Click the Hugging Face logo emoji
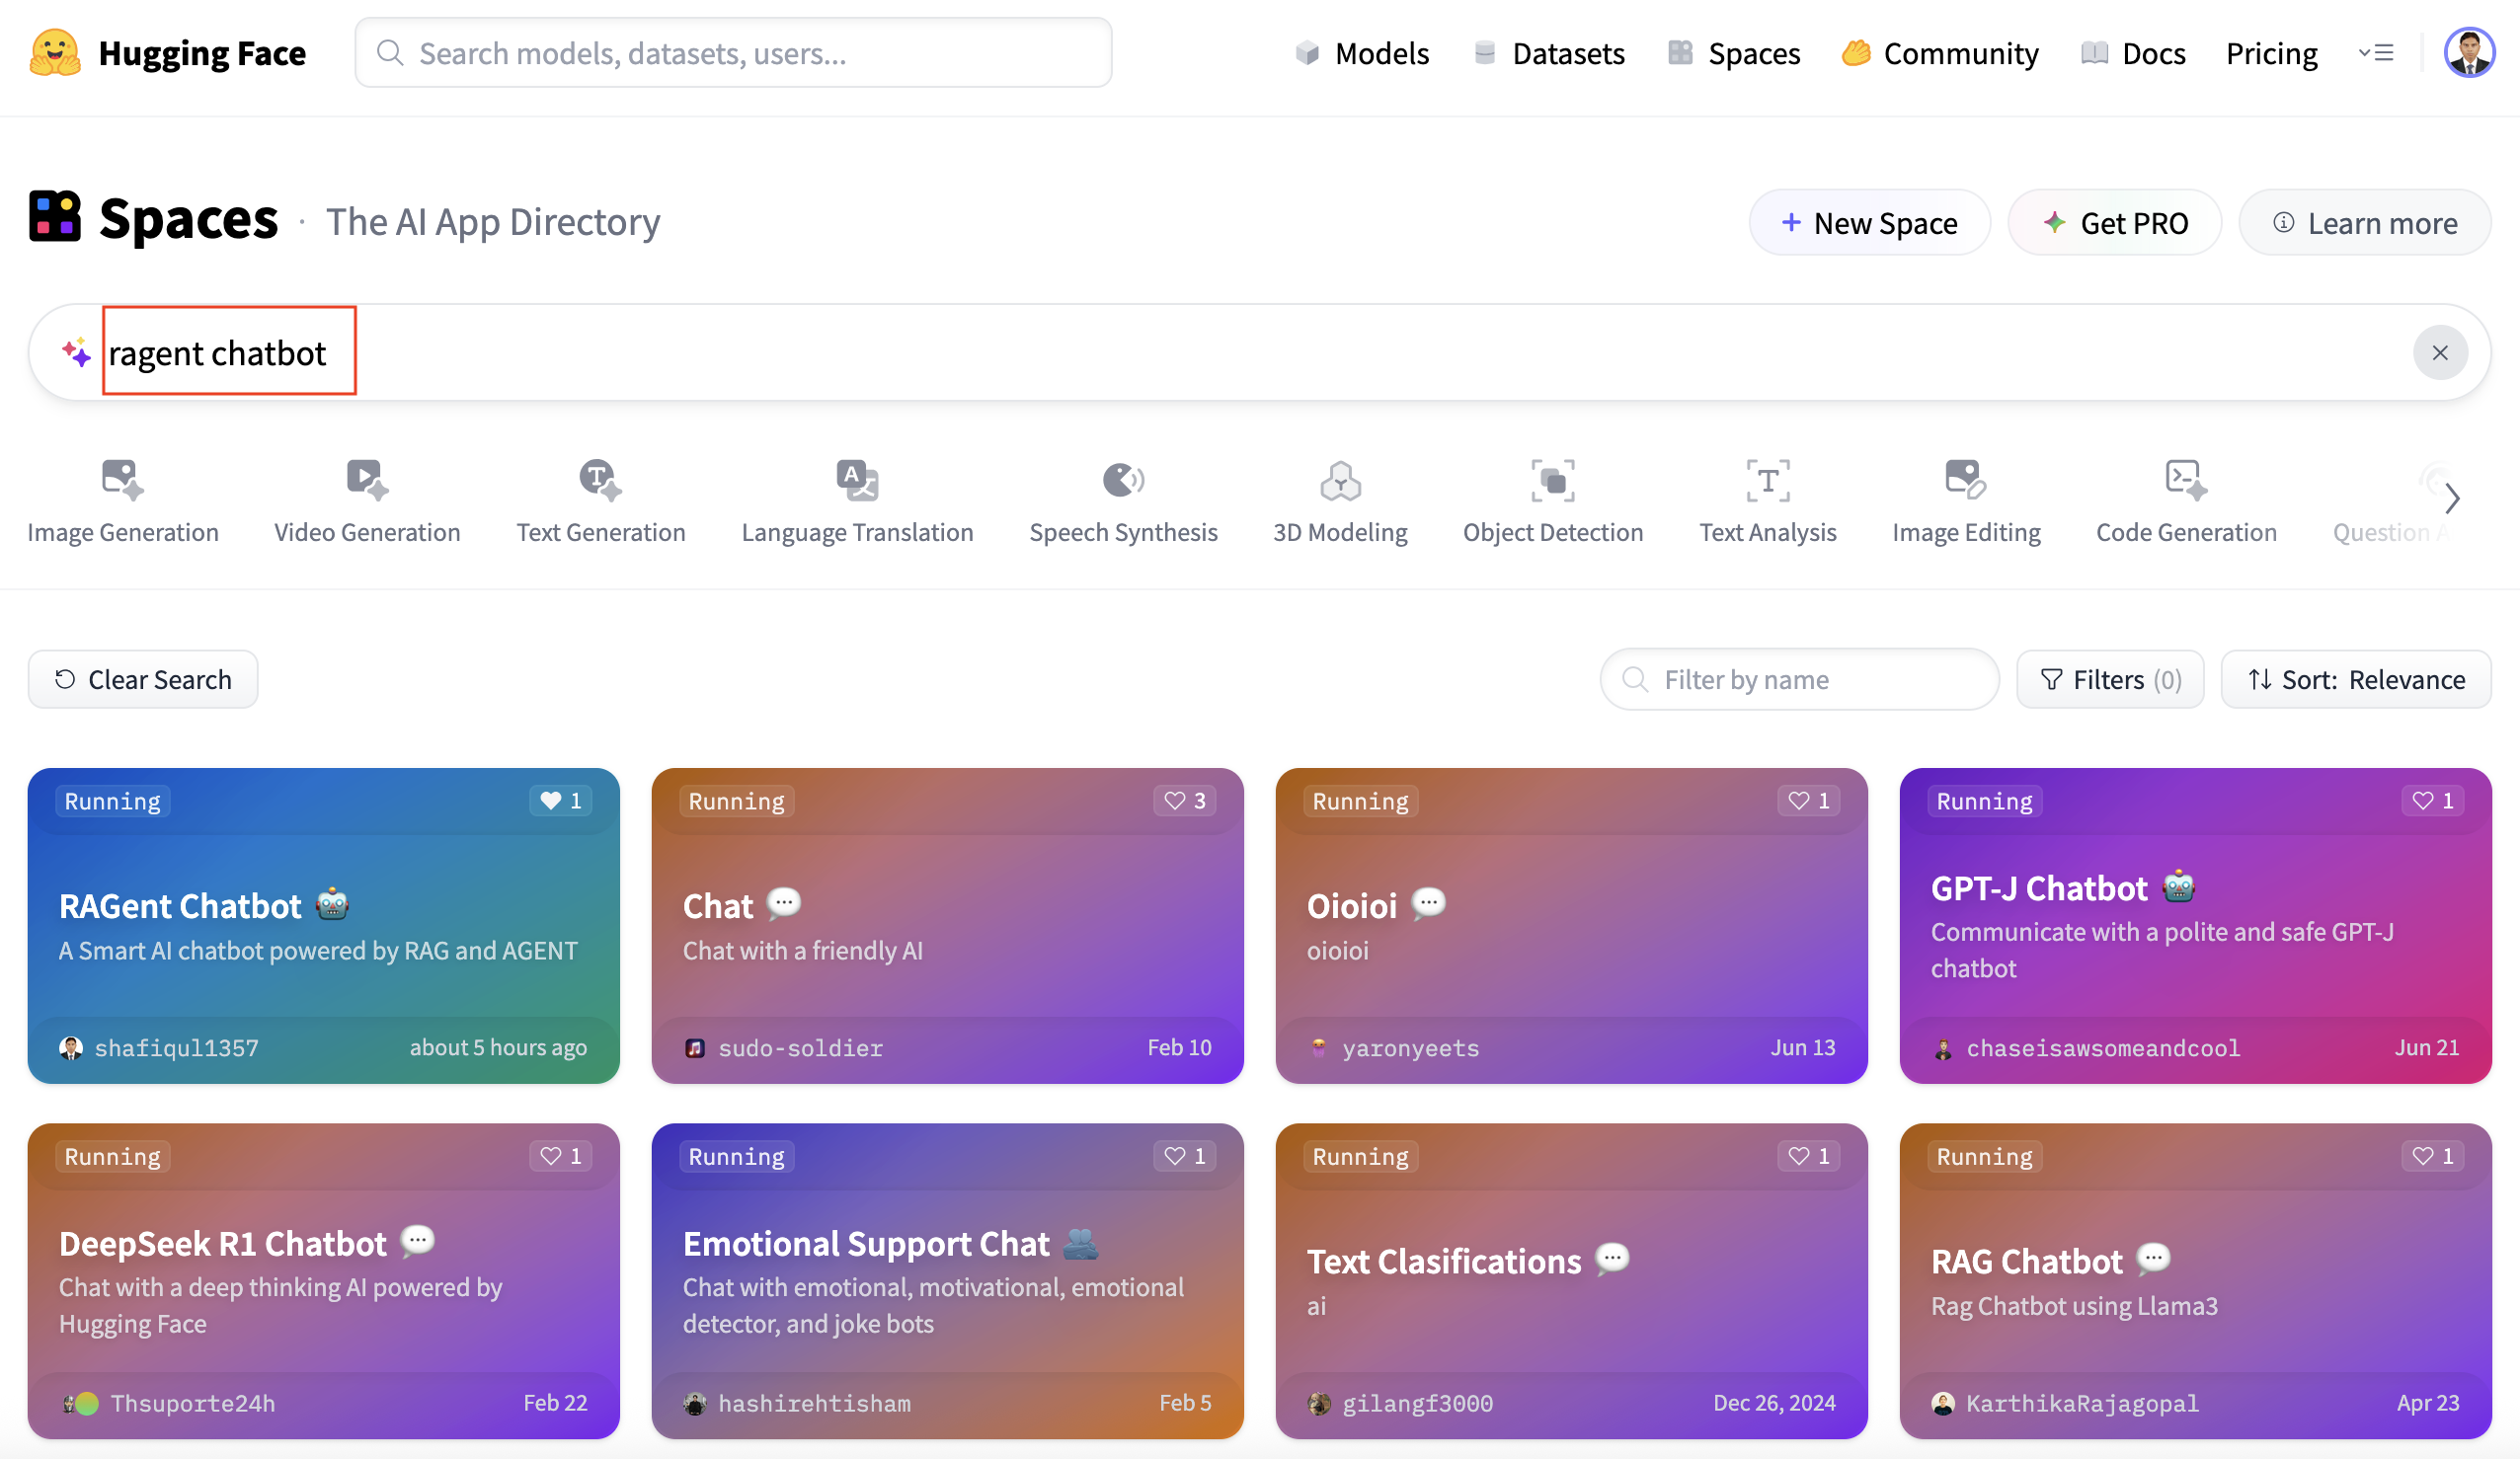This screenshot has height=1459, width=2520. point(55,52)
